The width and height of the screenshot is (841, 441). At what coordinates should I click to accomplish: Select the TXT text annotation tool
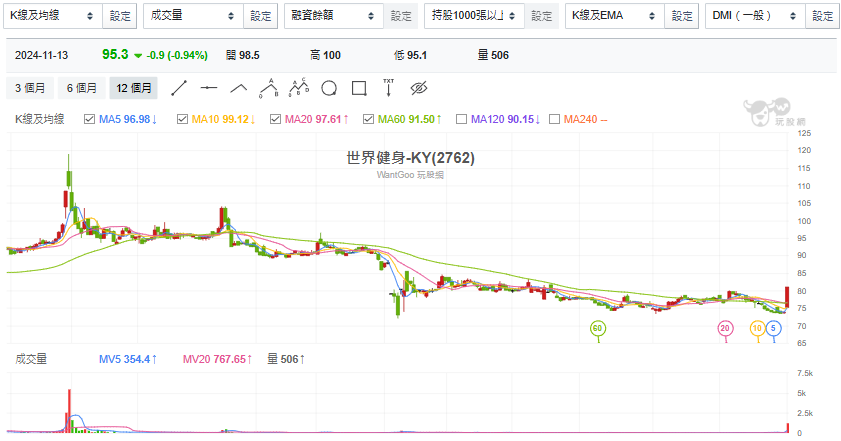[389, 88]
